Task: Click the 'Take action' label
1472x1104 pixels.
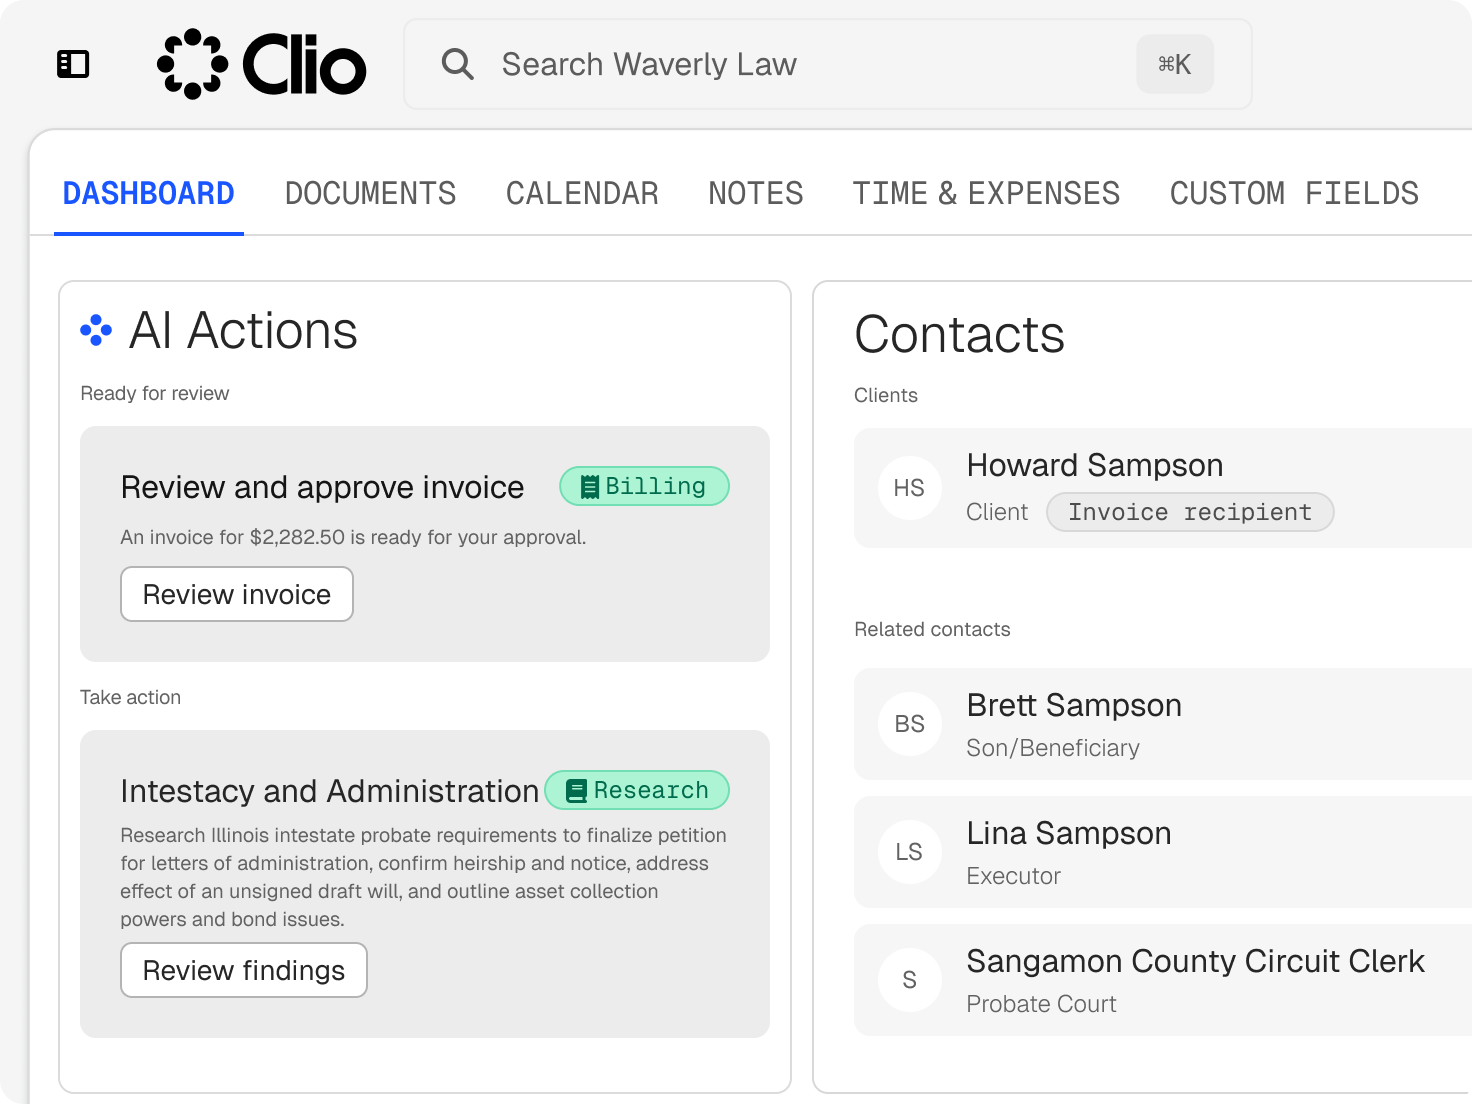Action: tap(130, 697)
